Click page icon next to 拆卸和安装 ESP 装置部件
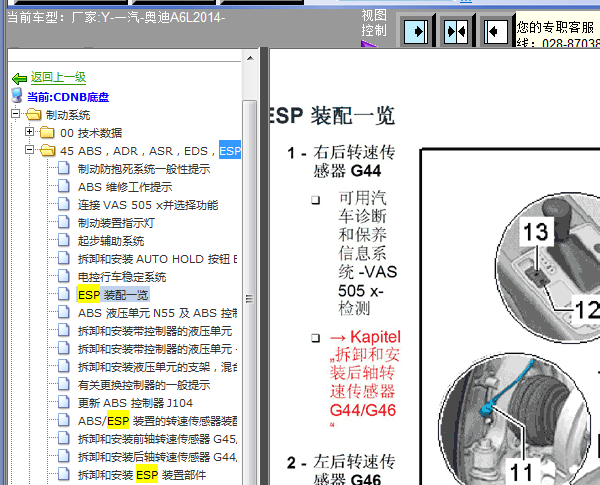Screen dimensions: 600x485 pyautogui.click(x=64, y=474)
